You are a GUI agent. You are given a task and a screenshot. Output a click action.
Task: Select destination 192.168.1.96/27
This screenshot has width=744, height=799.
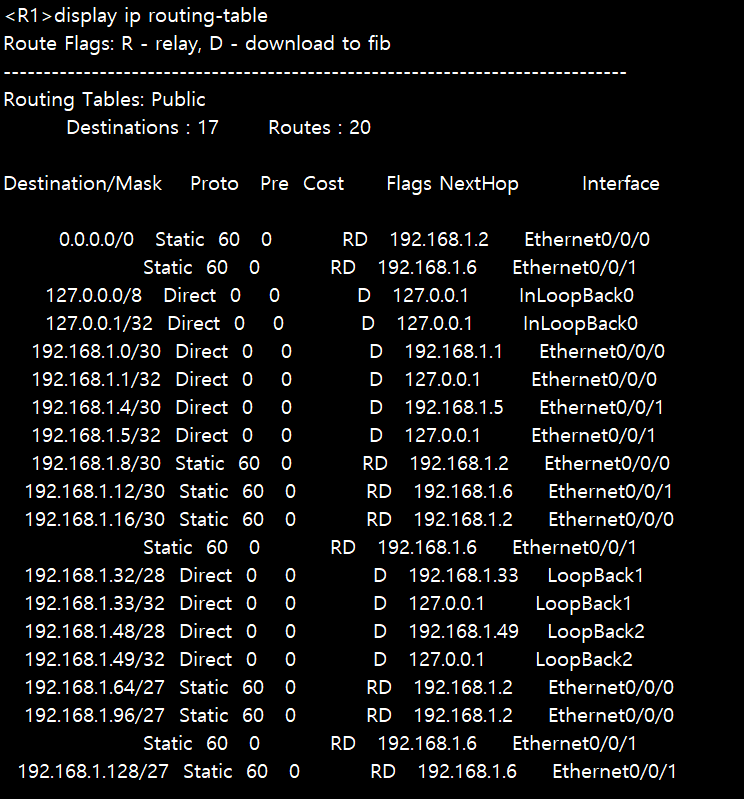(x=95, y=716)
